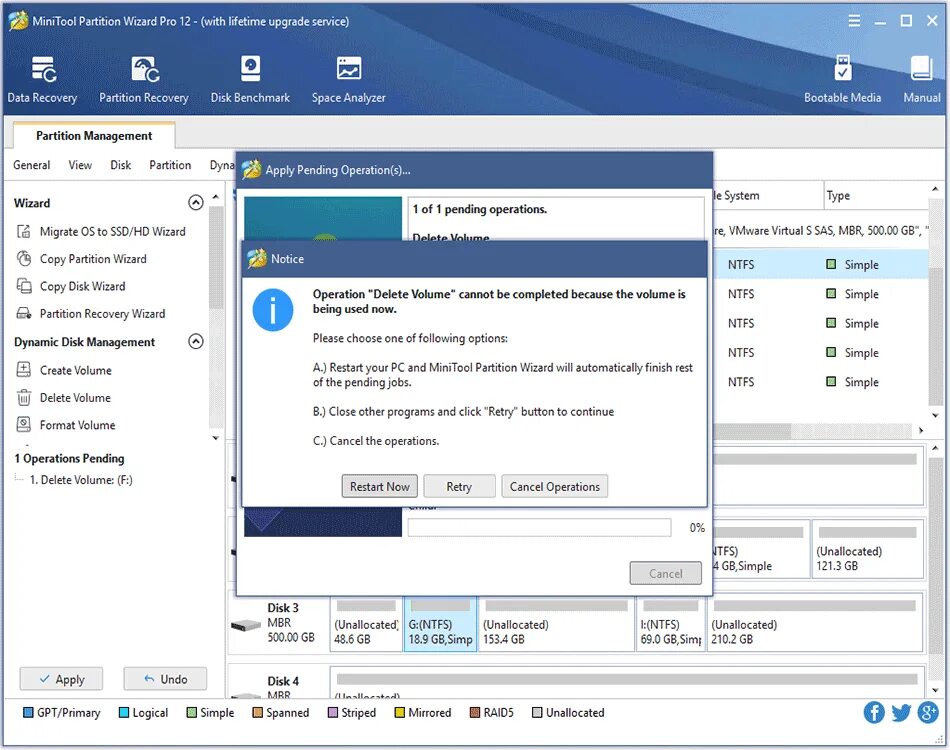950x750 pixels.
Task: Click the GPT/Primary legend color box
Action: click(28, 712)
